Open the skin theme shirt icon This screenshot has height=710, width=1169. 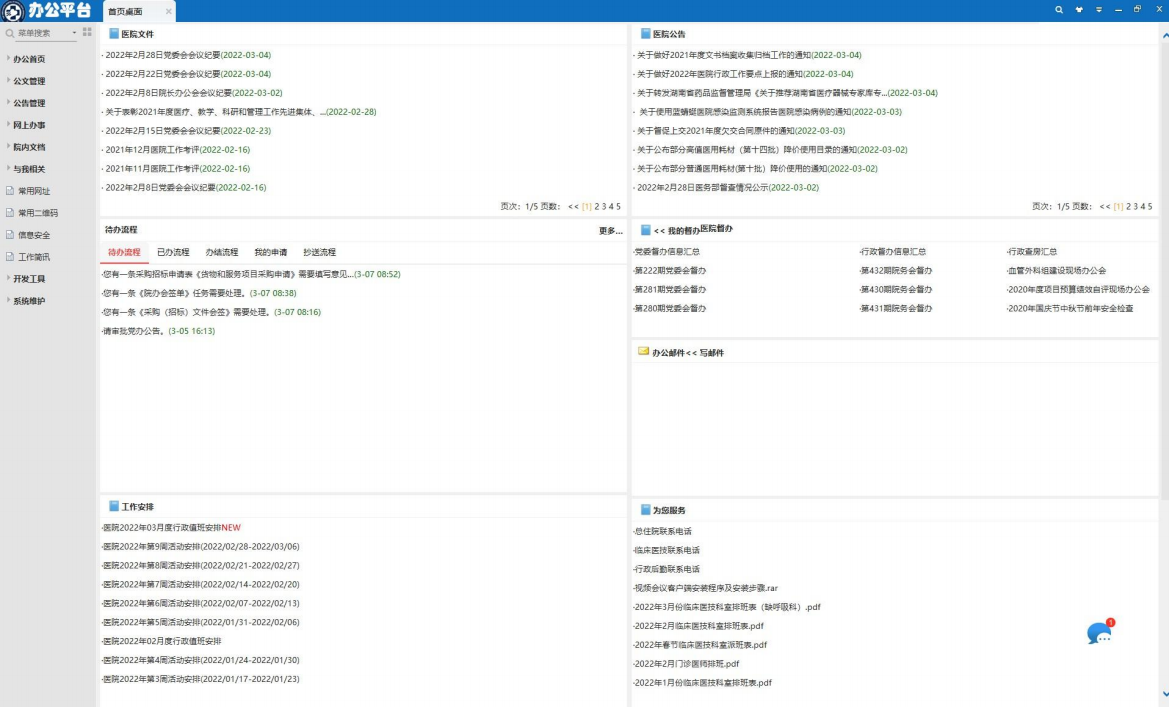click(1079, 10)
